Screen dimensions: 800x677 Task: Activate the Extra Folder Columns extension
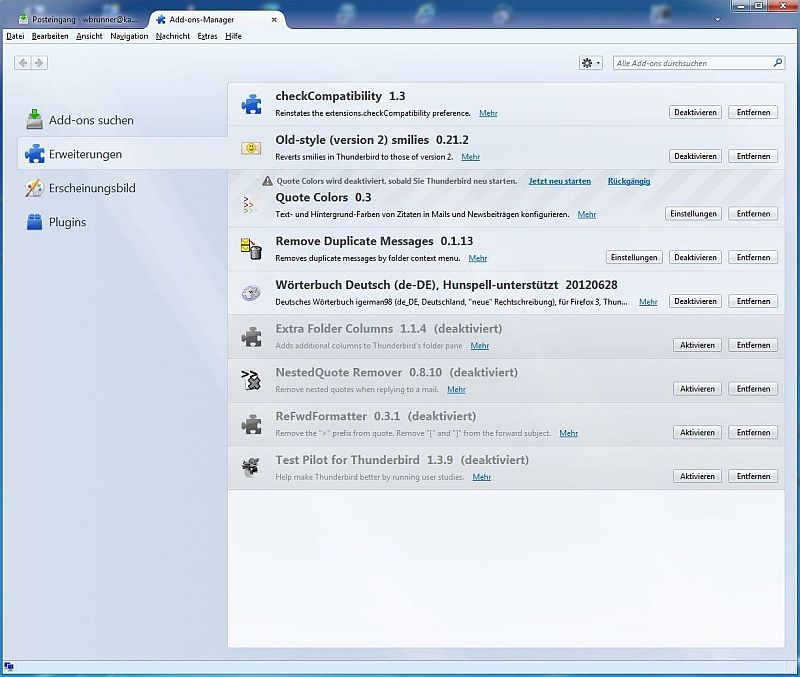[x=697, y=345]
